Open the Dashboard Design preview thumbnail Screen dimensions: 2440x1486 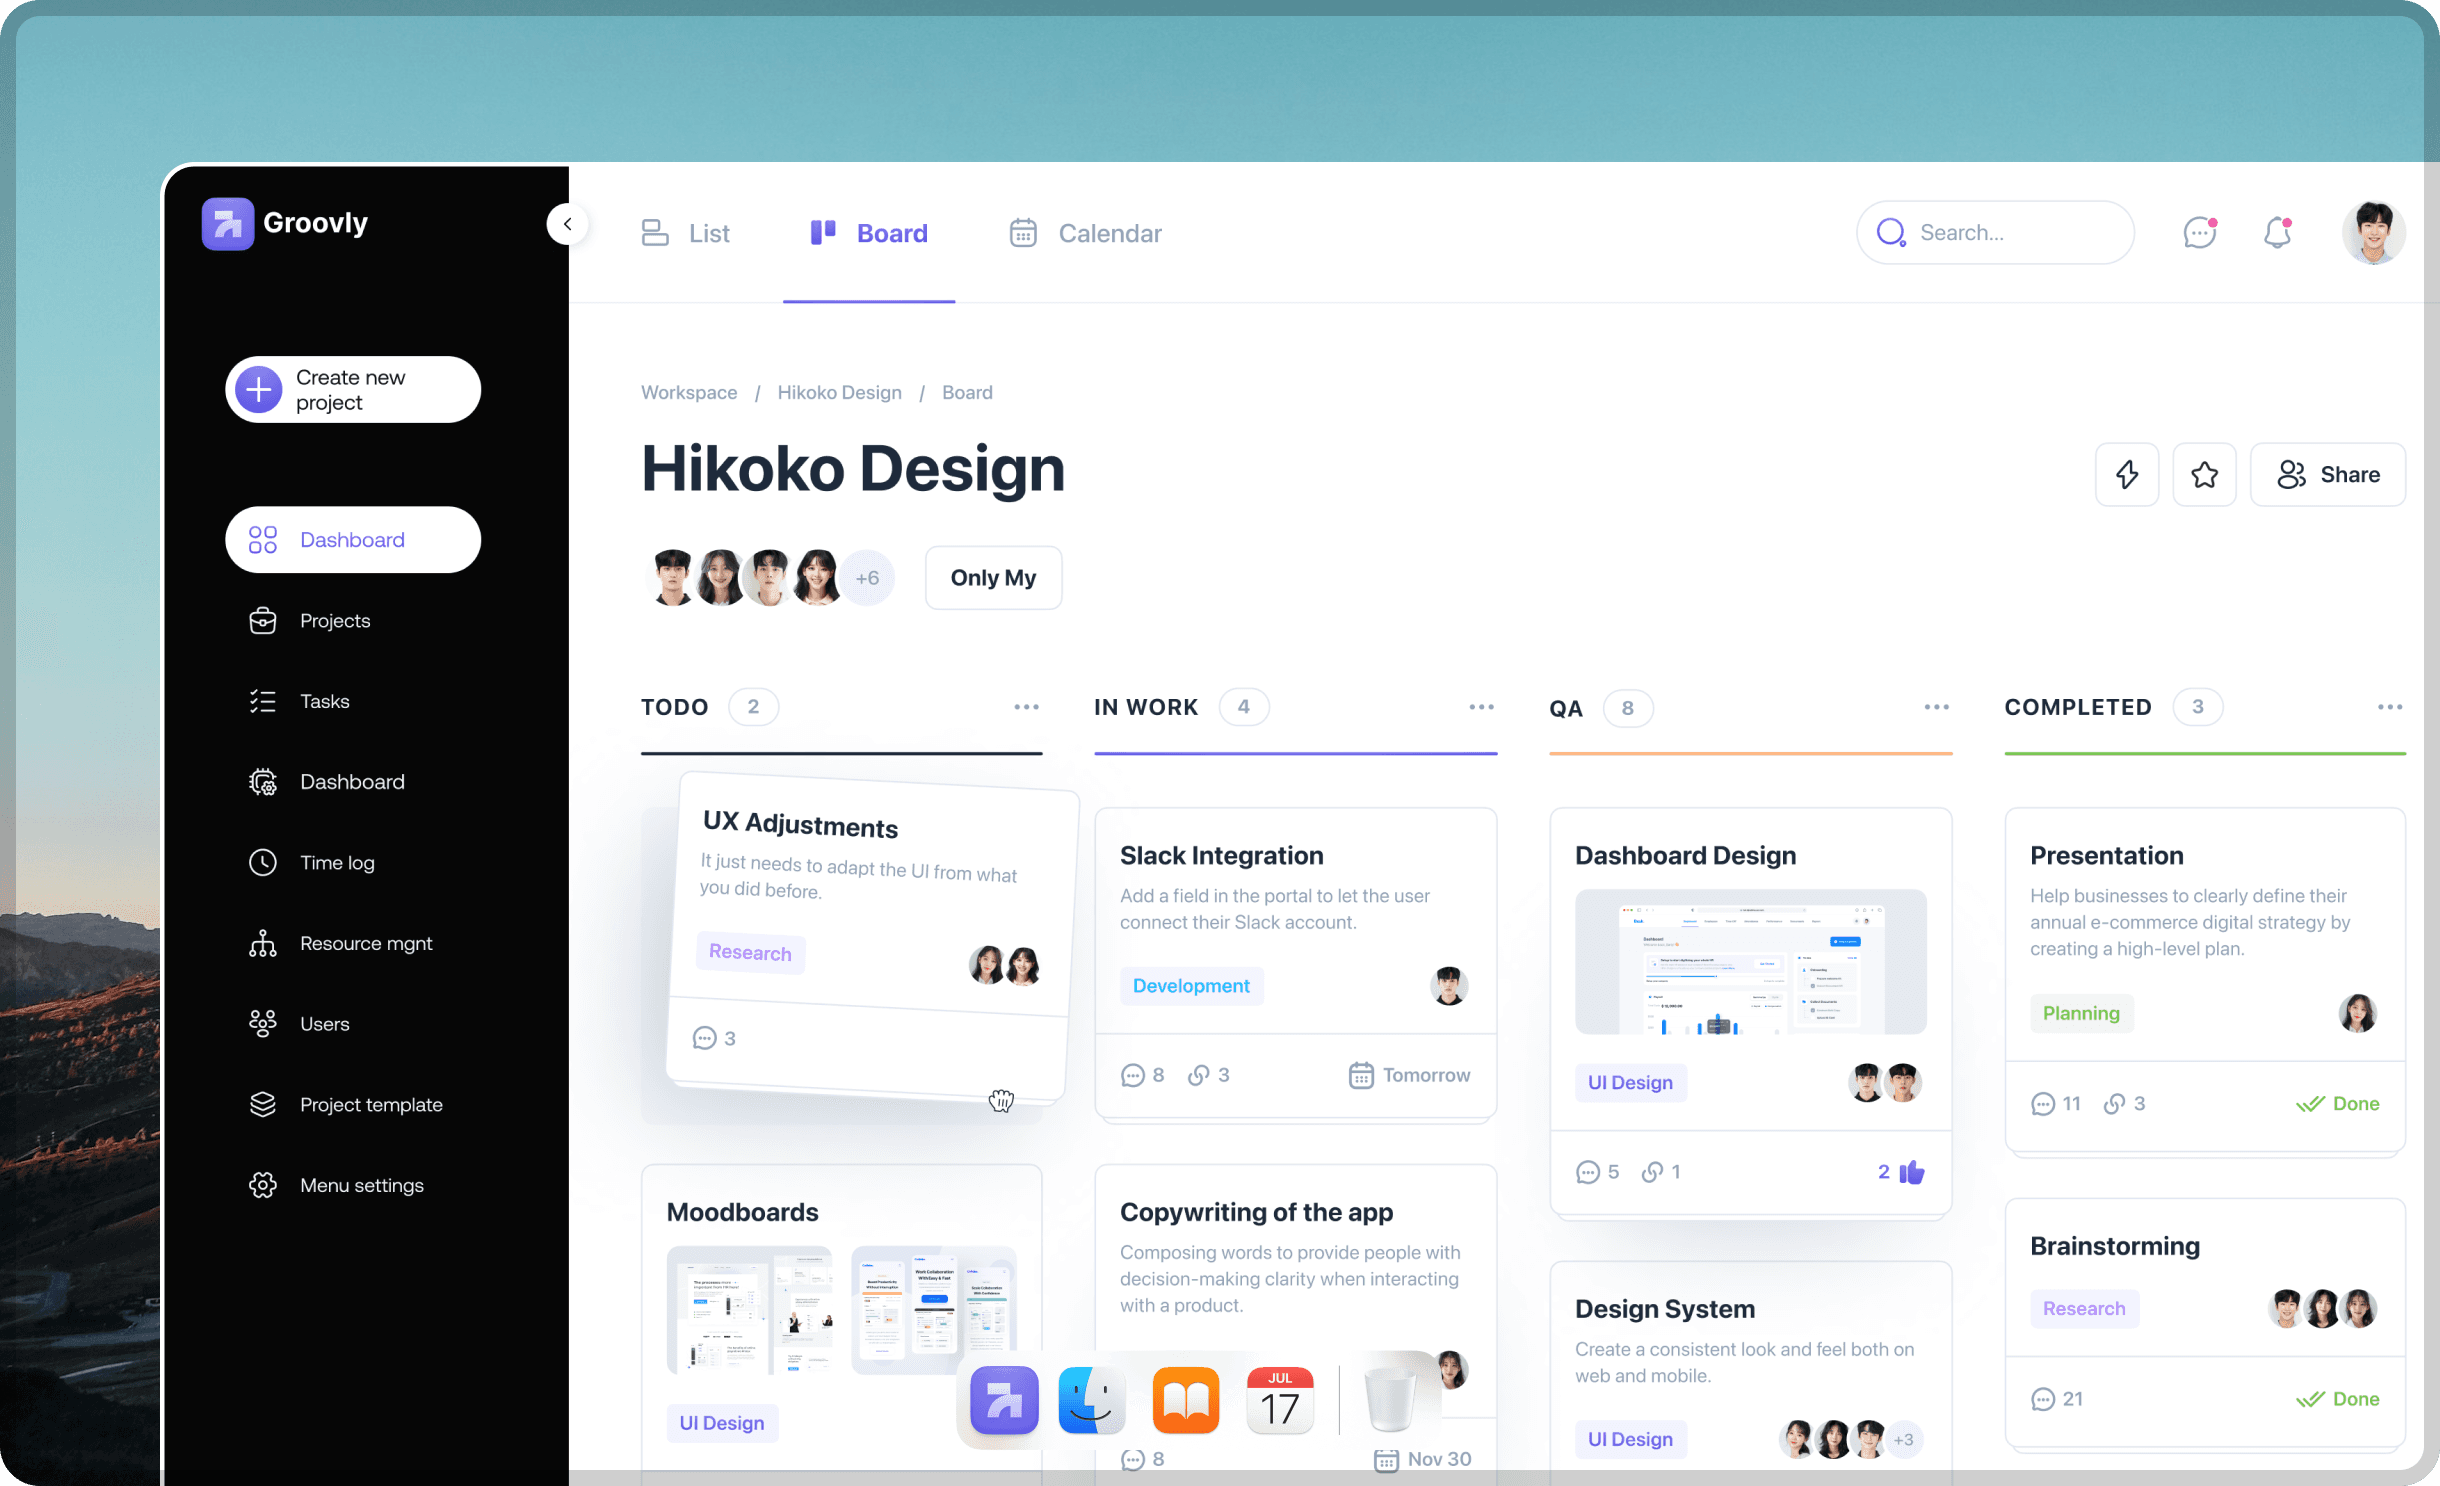coord(1750,962)
